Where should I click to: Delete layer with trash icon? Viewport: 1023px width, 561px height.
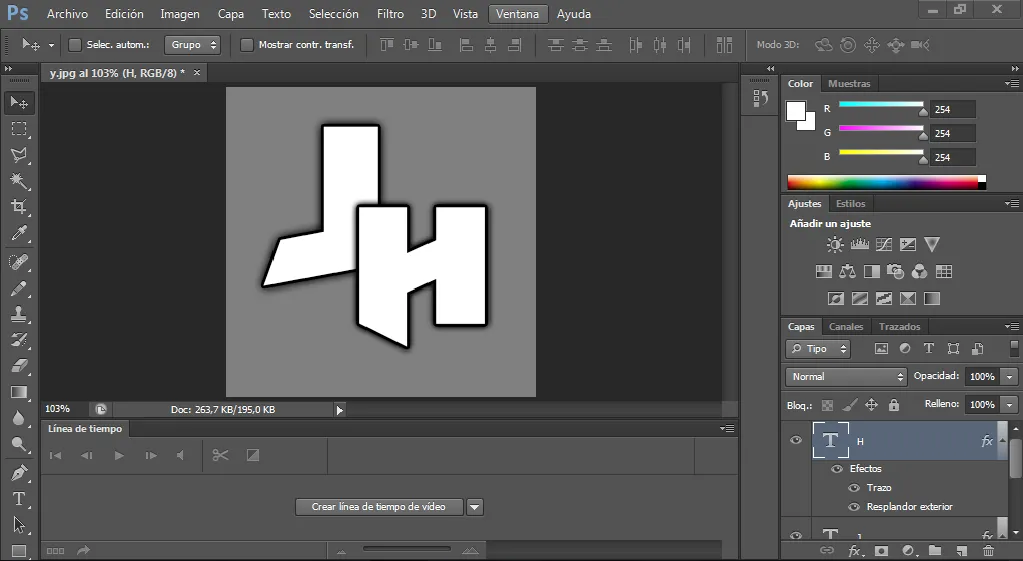(x=988, y=551)
